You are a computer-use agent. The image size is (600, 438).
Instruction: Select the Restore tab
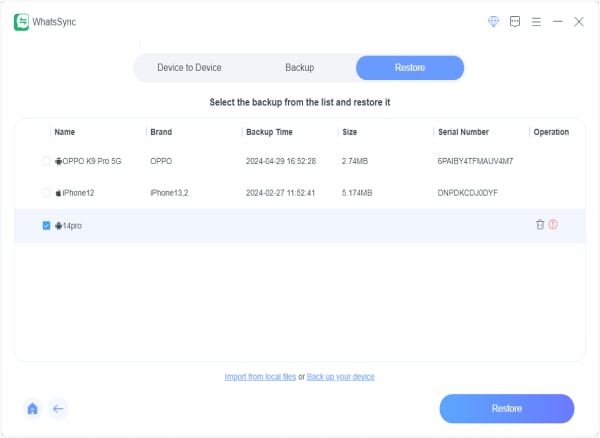tap(410, 68)
